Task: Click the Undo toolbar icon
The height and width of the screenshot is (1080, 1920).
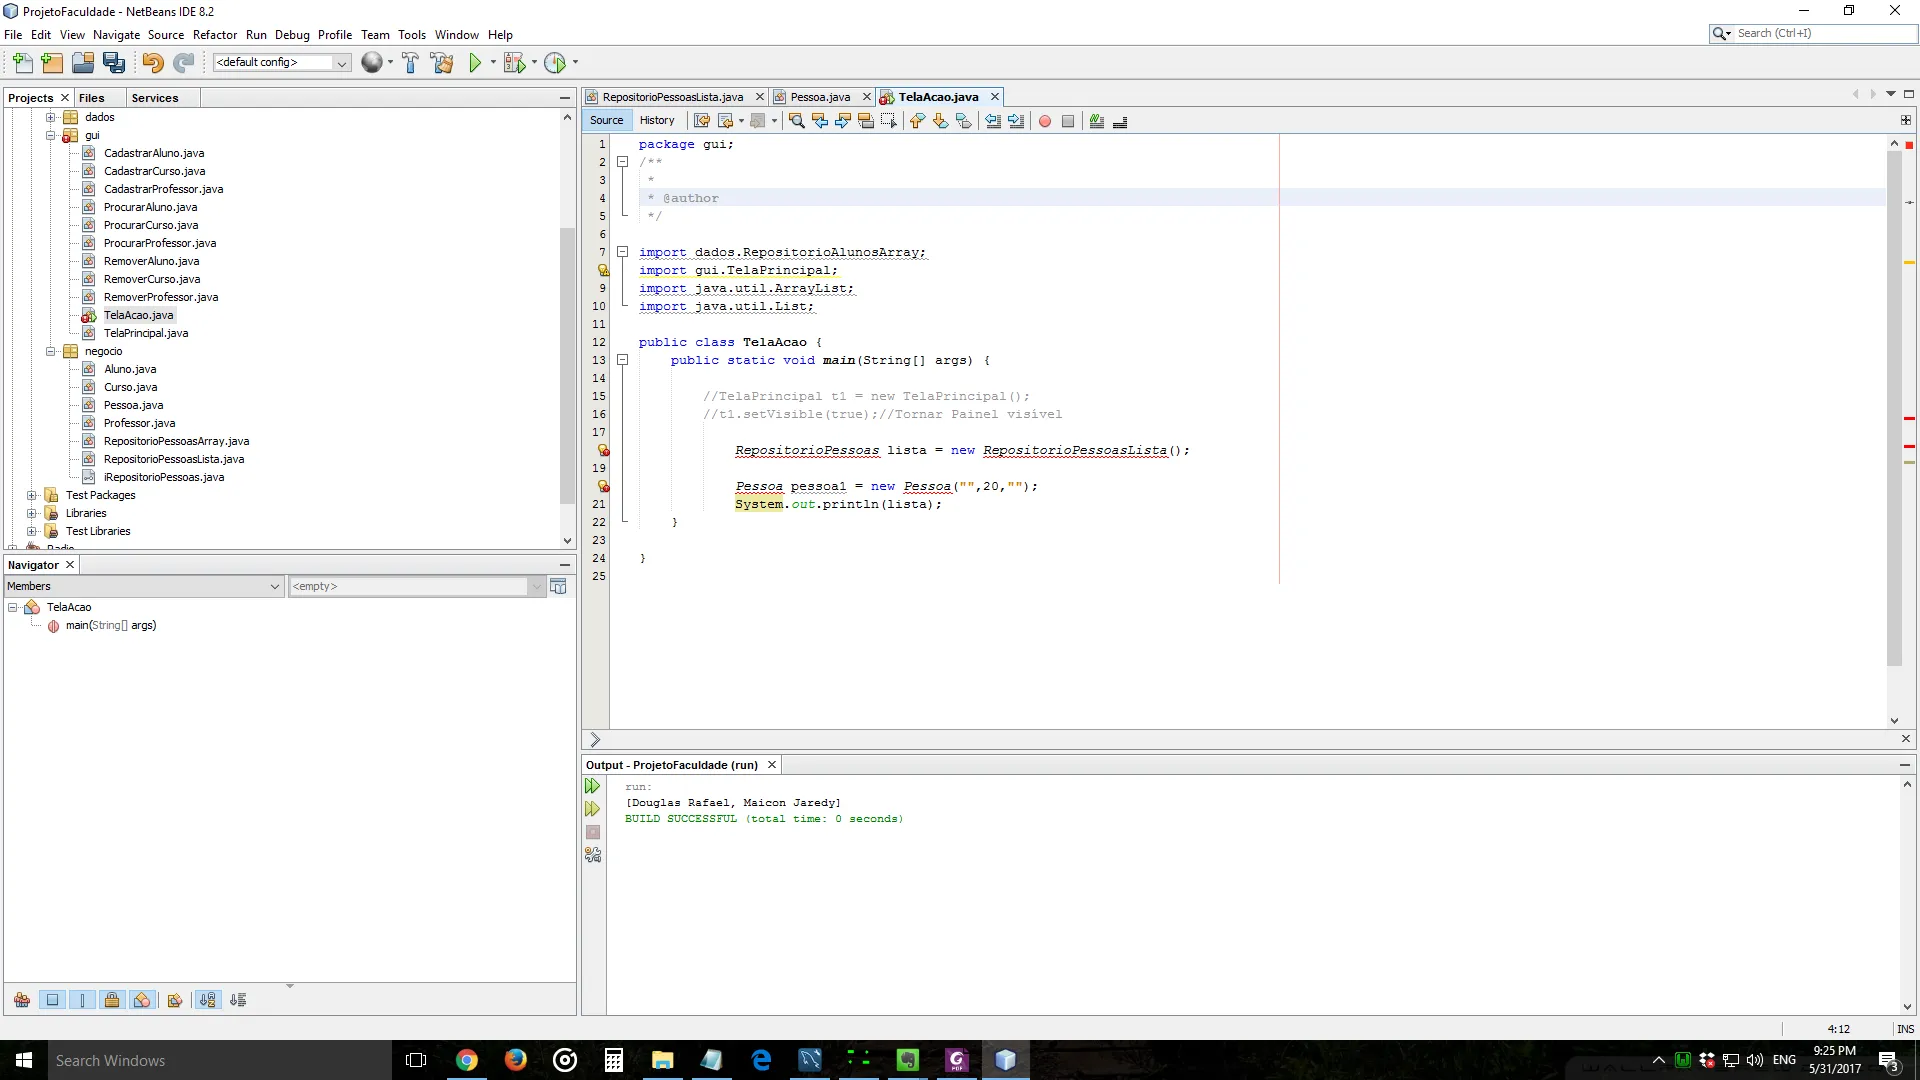Action: (x=152, y=63)
